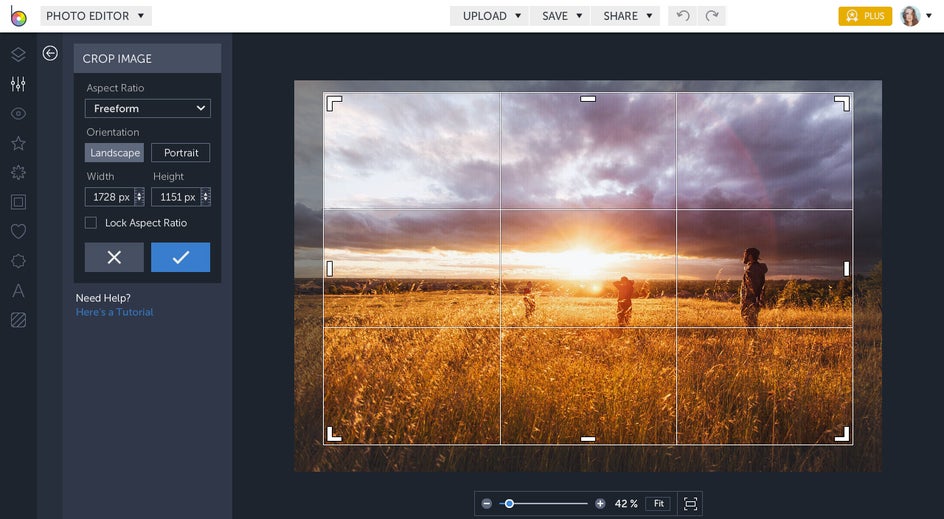Click the Fit zoom button

[x=659, y=503]
